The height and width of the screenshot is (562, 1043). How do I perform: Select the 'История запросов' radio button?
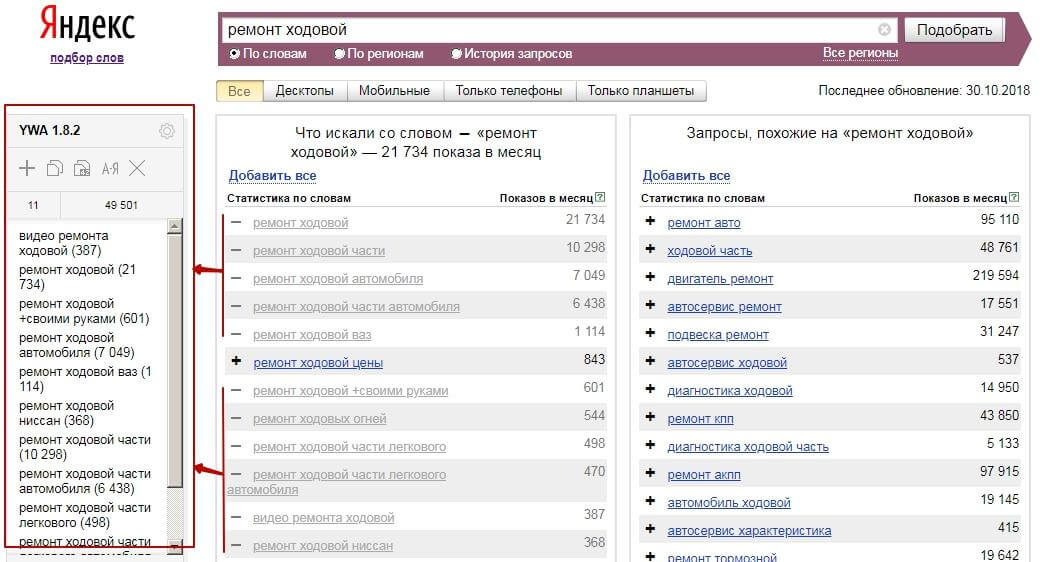click(457, 54)
